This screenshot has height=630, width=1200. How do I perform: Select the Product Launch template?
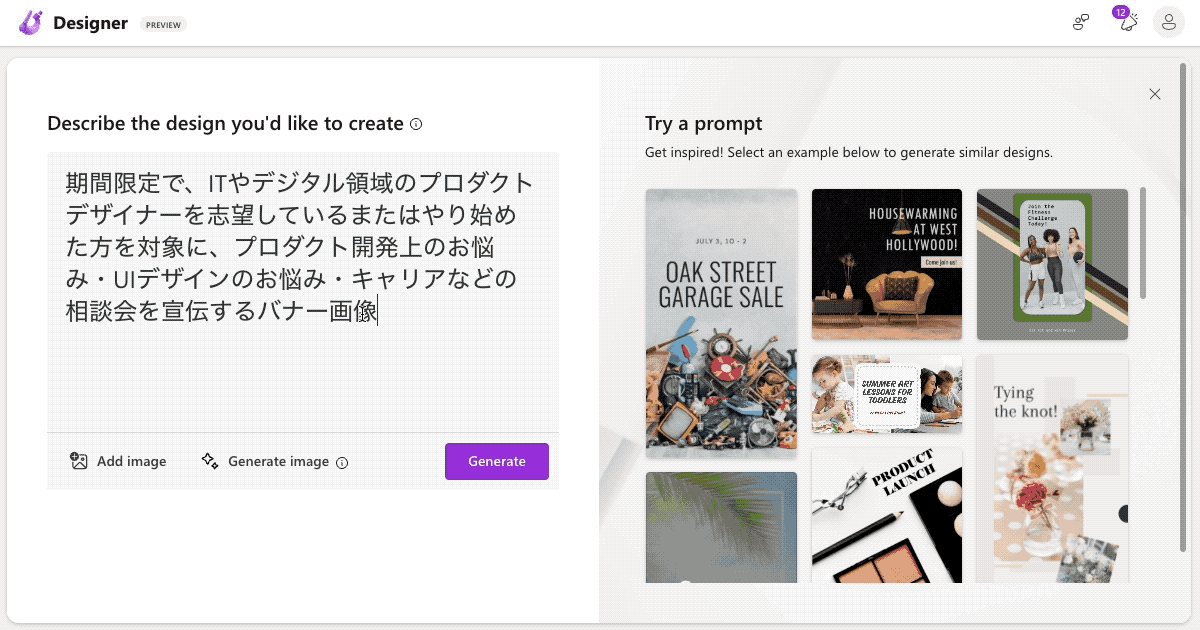click(x=886, y=515)
